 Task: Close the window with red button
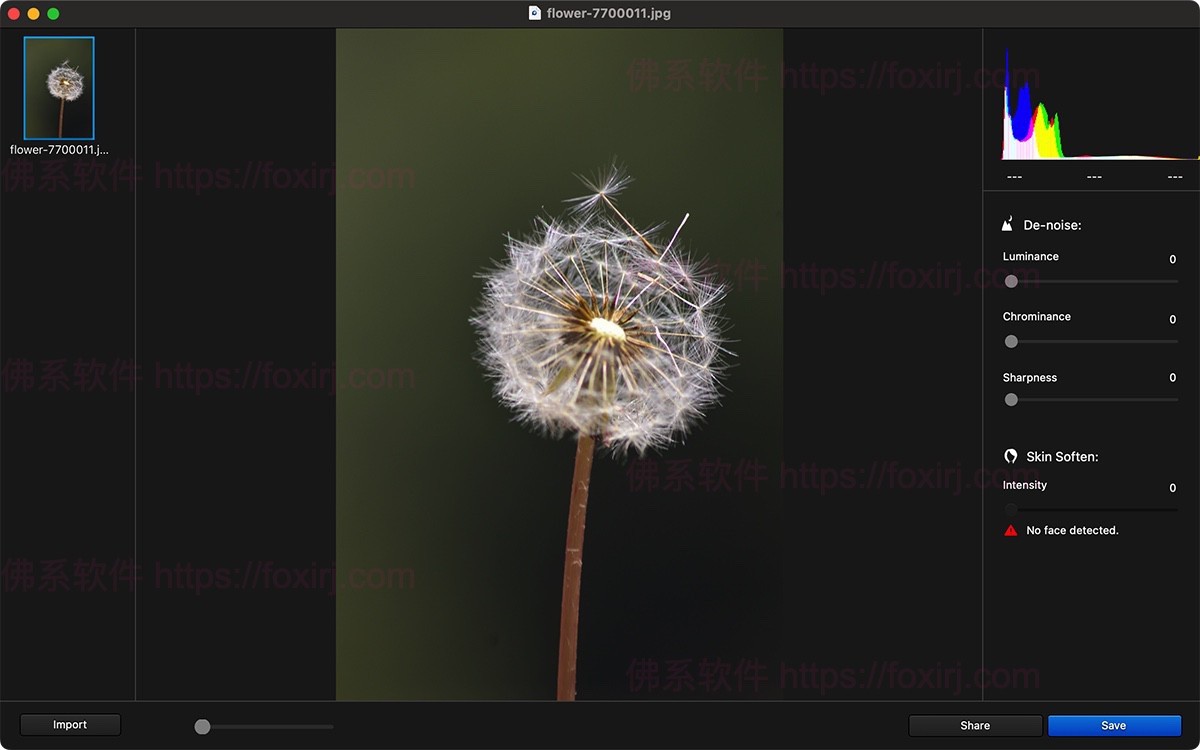tap(14, 14)
